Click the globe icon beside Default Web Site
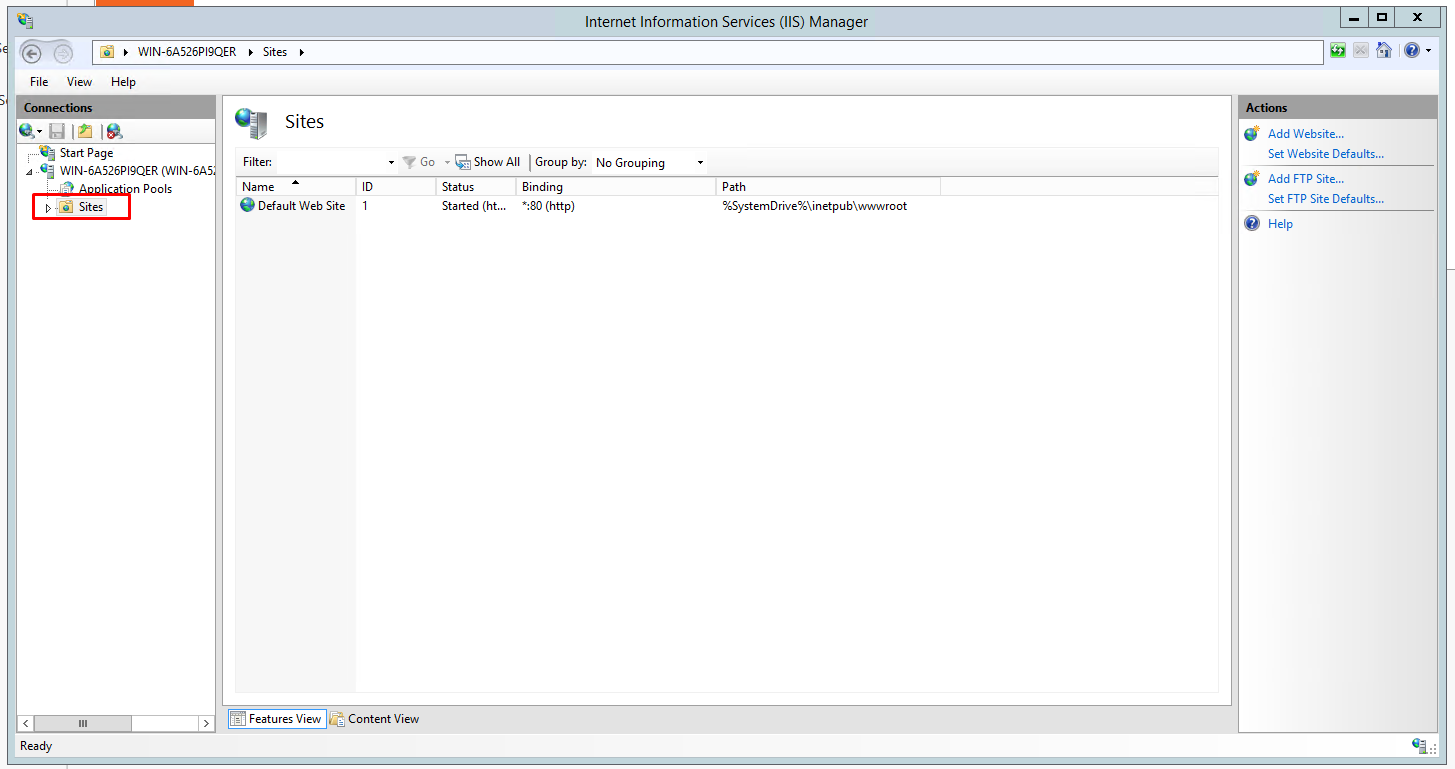The image size is (1455, 769). coord(248,205)
